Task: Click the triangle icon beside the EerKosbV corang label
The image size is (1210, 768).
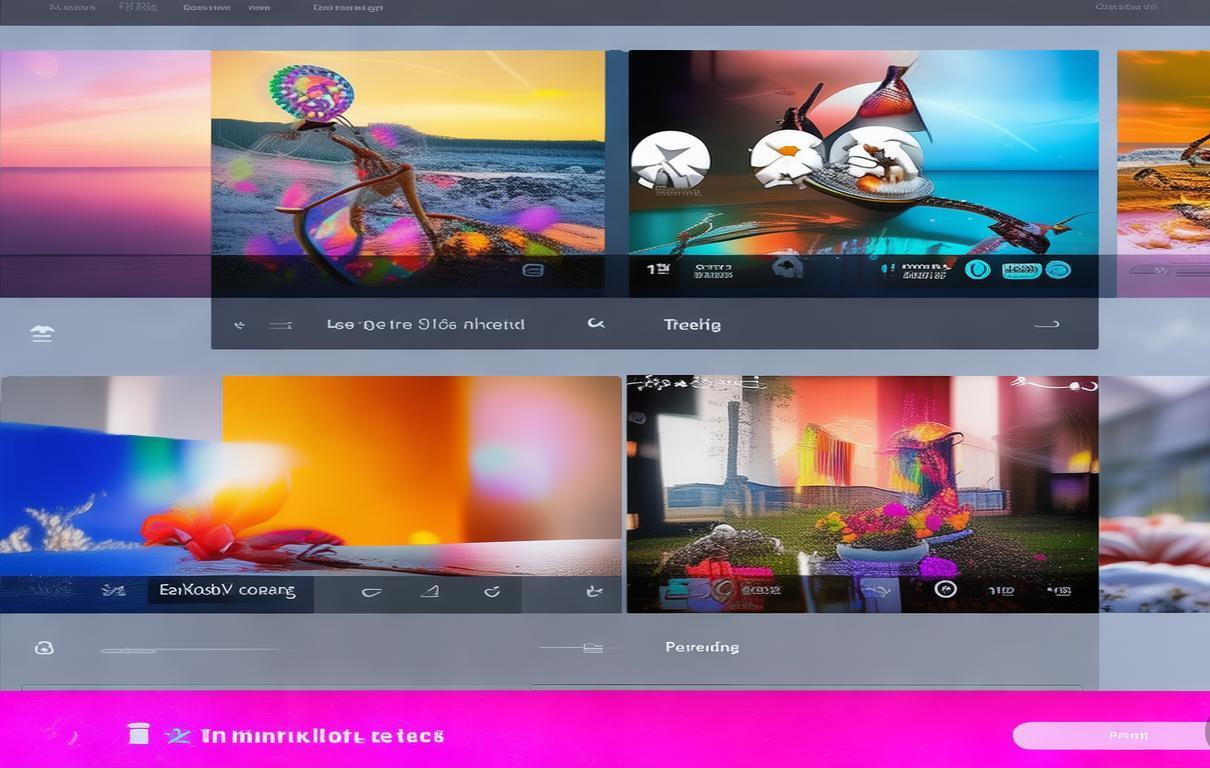Action: click(x=430, y=591)
